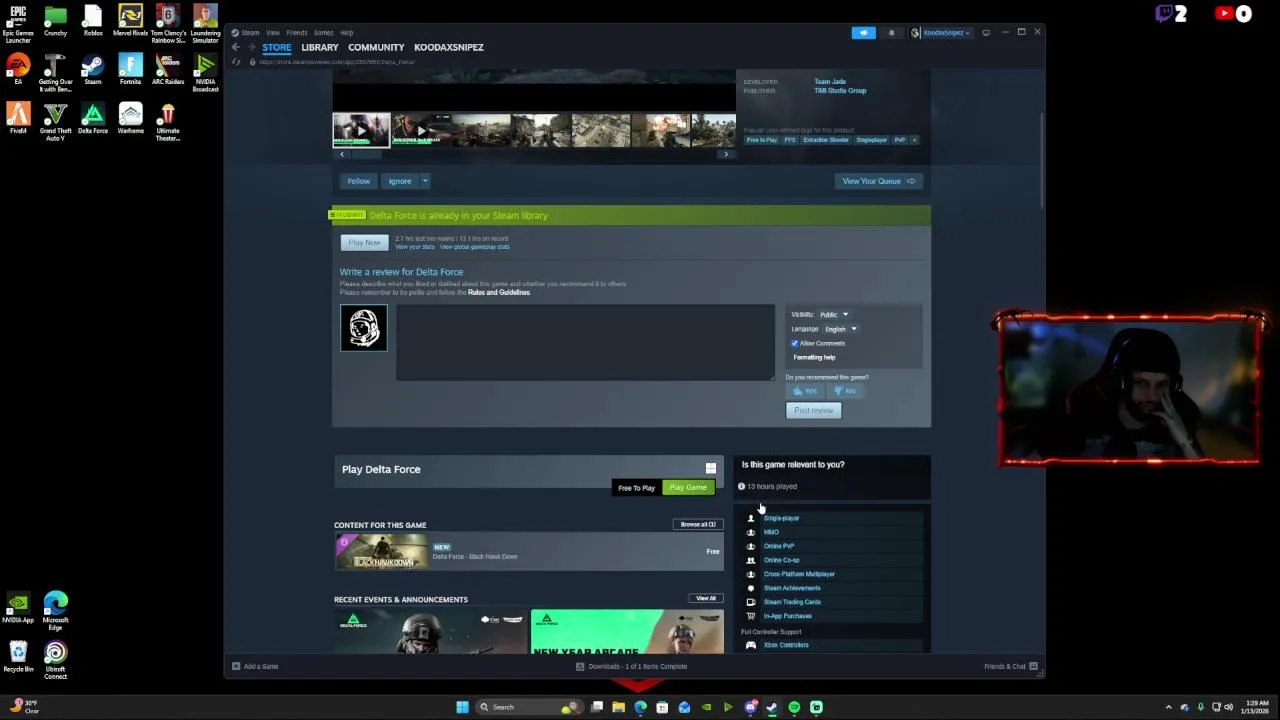Select the first video thumbnail

[361, 130]
